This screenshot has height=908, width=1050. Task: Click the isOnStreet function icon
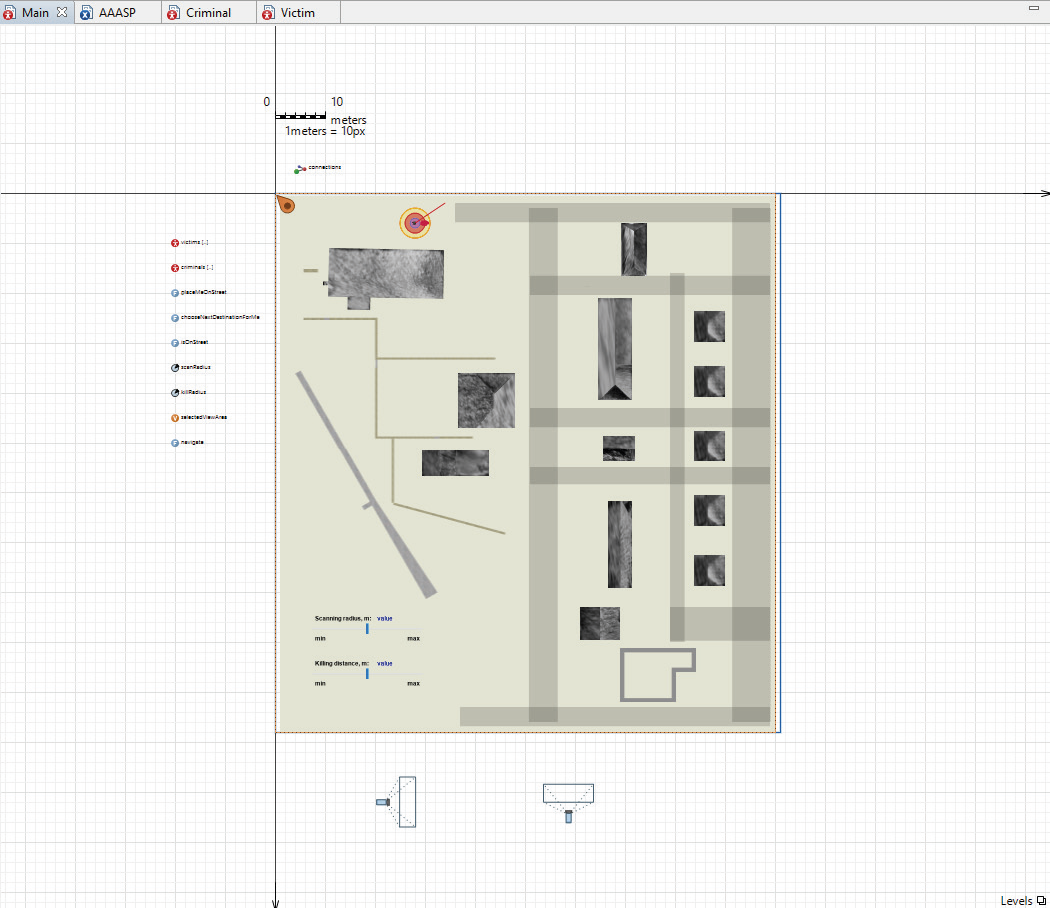point(174,343)
